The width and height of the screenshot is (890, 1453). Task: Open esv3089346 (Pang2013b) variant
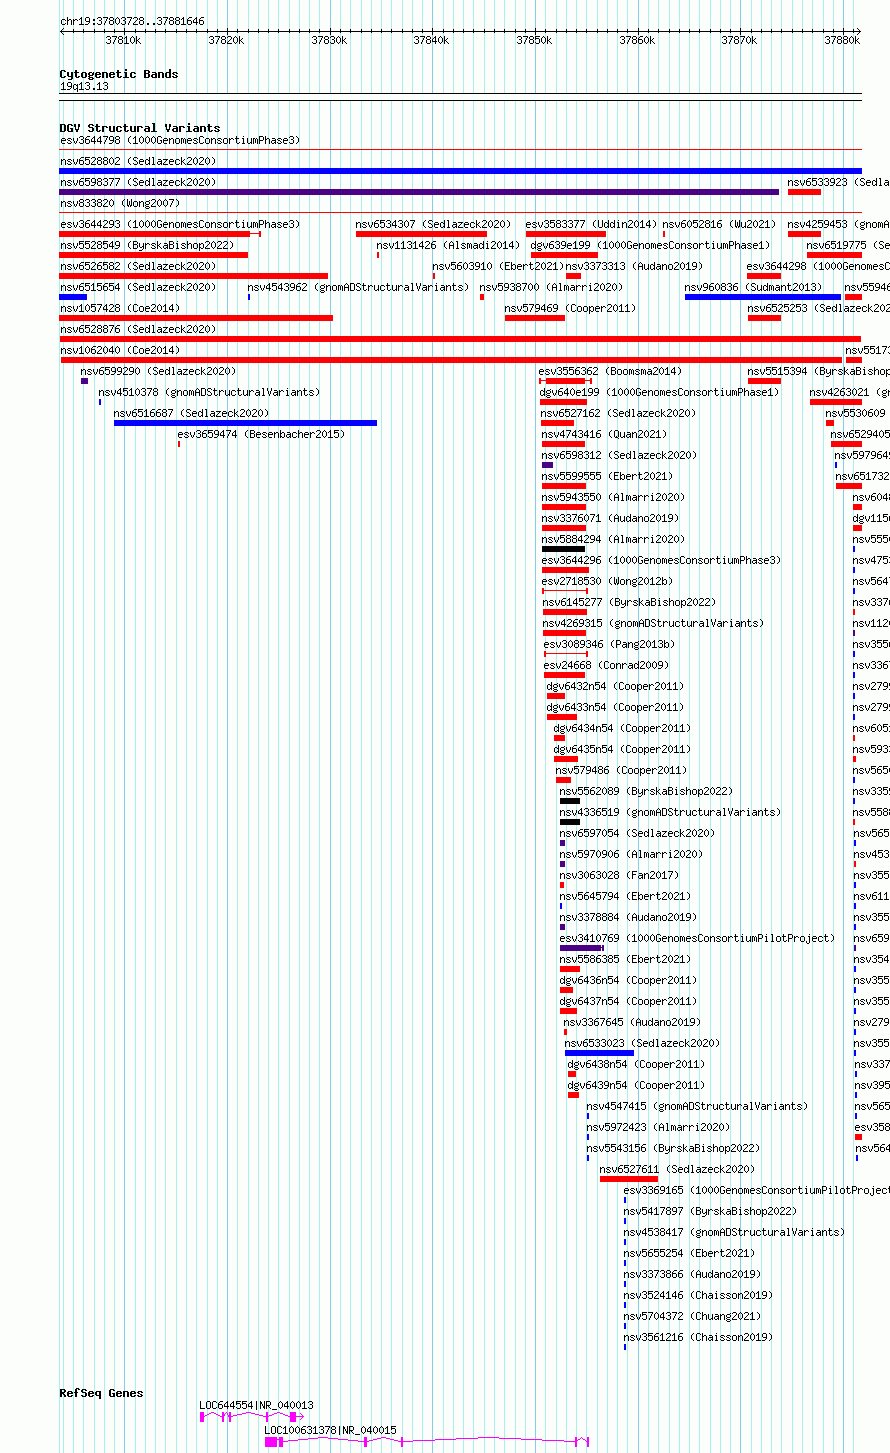point(609,644)
